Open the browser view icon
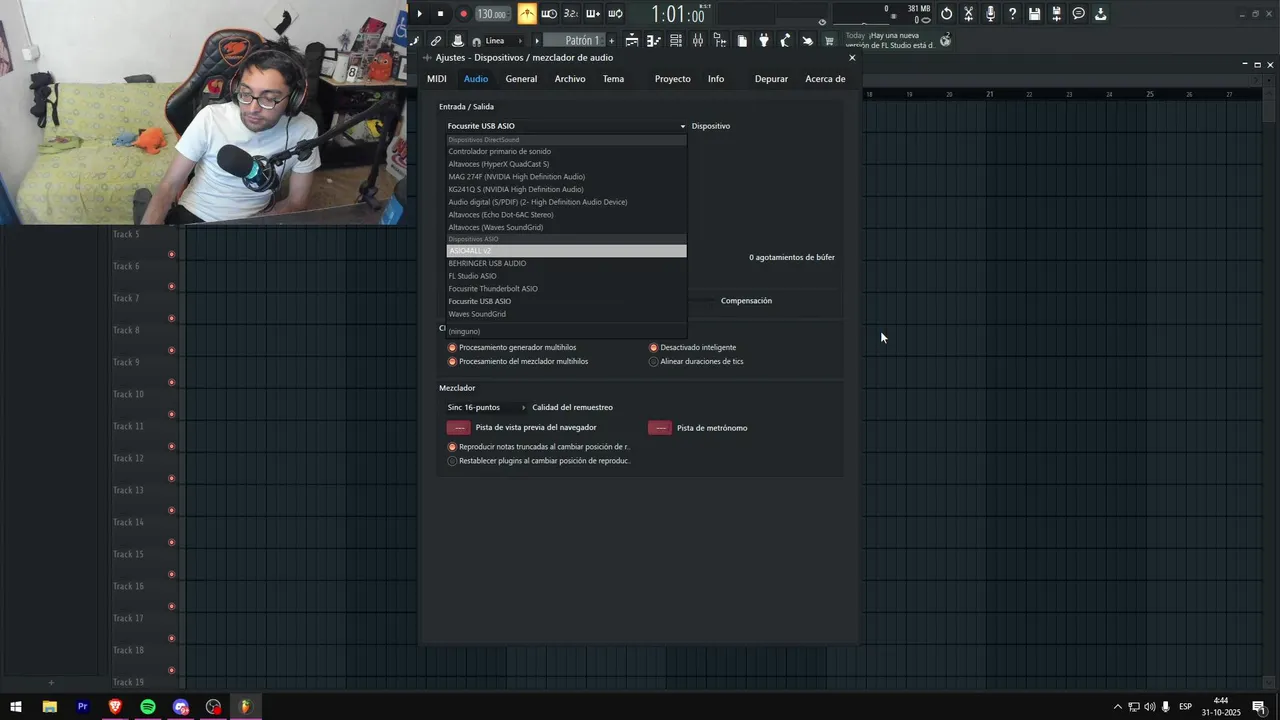1280x720 pixels. (x=720, y=41)
